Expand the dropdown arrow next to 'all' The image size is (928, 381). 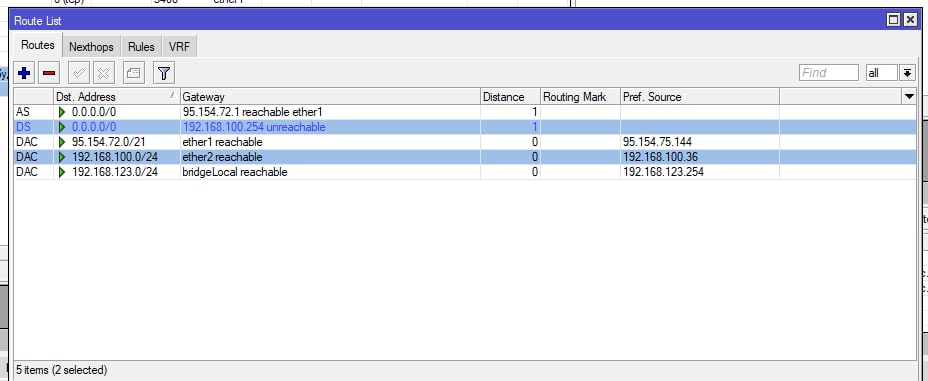[907, 73]
